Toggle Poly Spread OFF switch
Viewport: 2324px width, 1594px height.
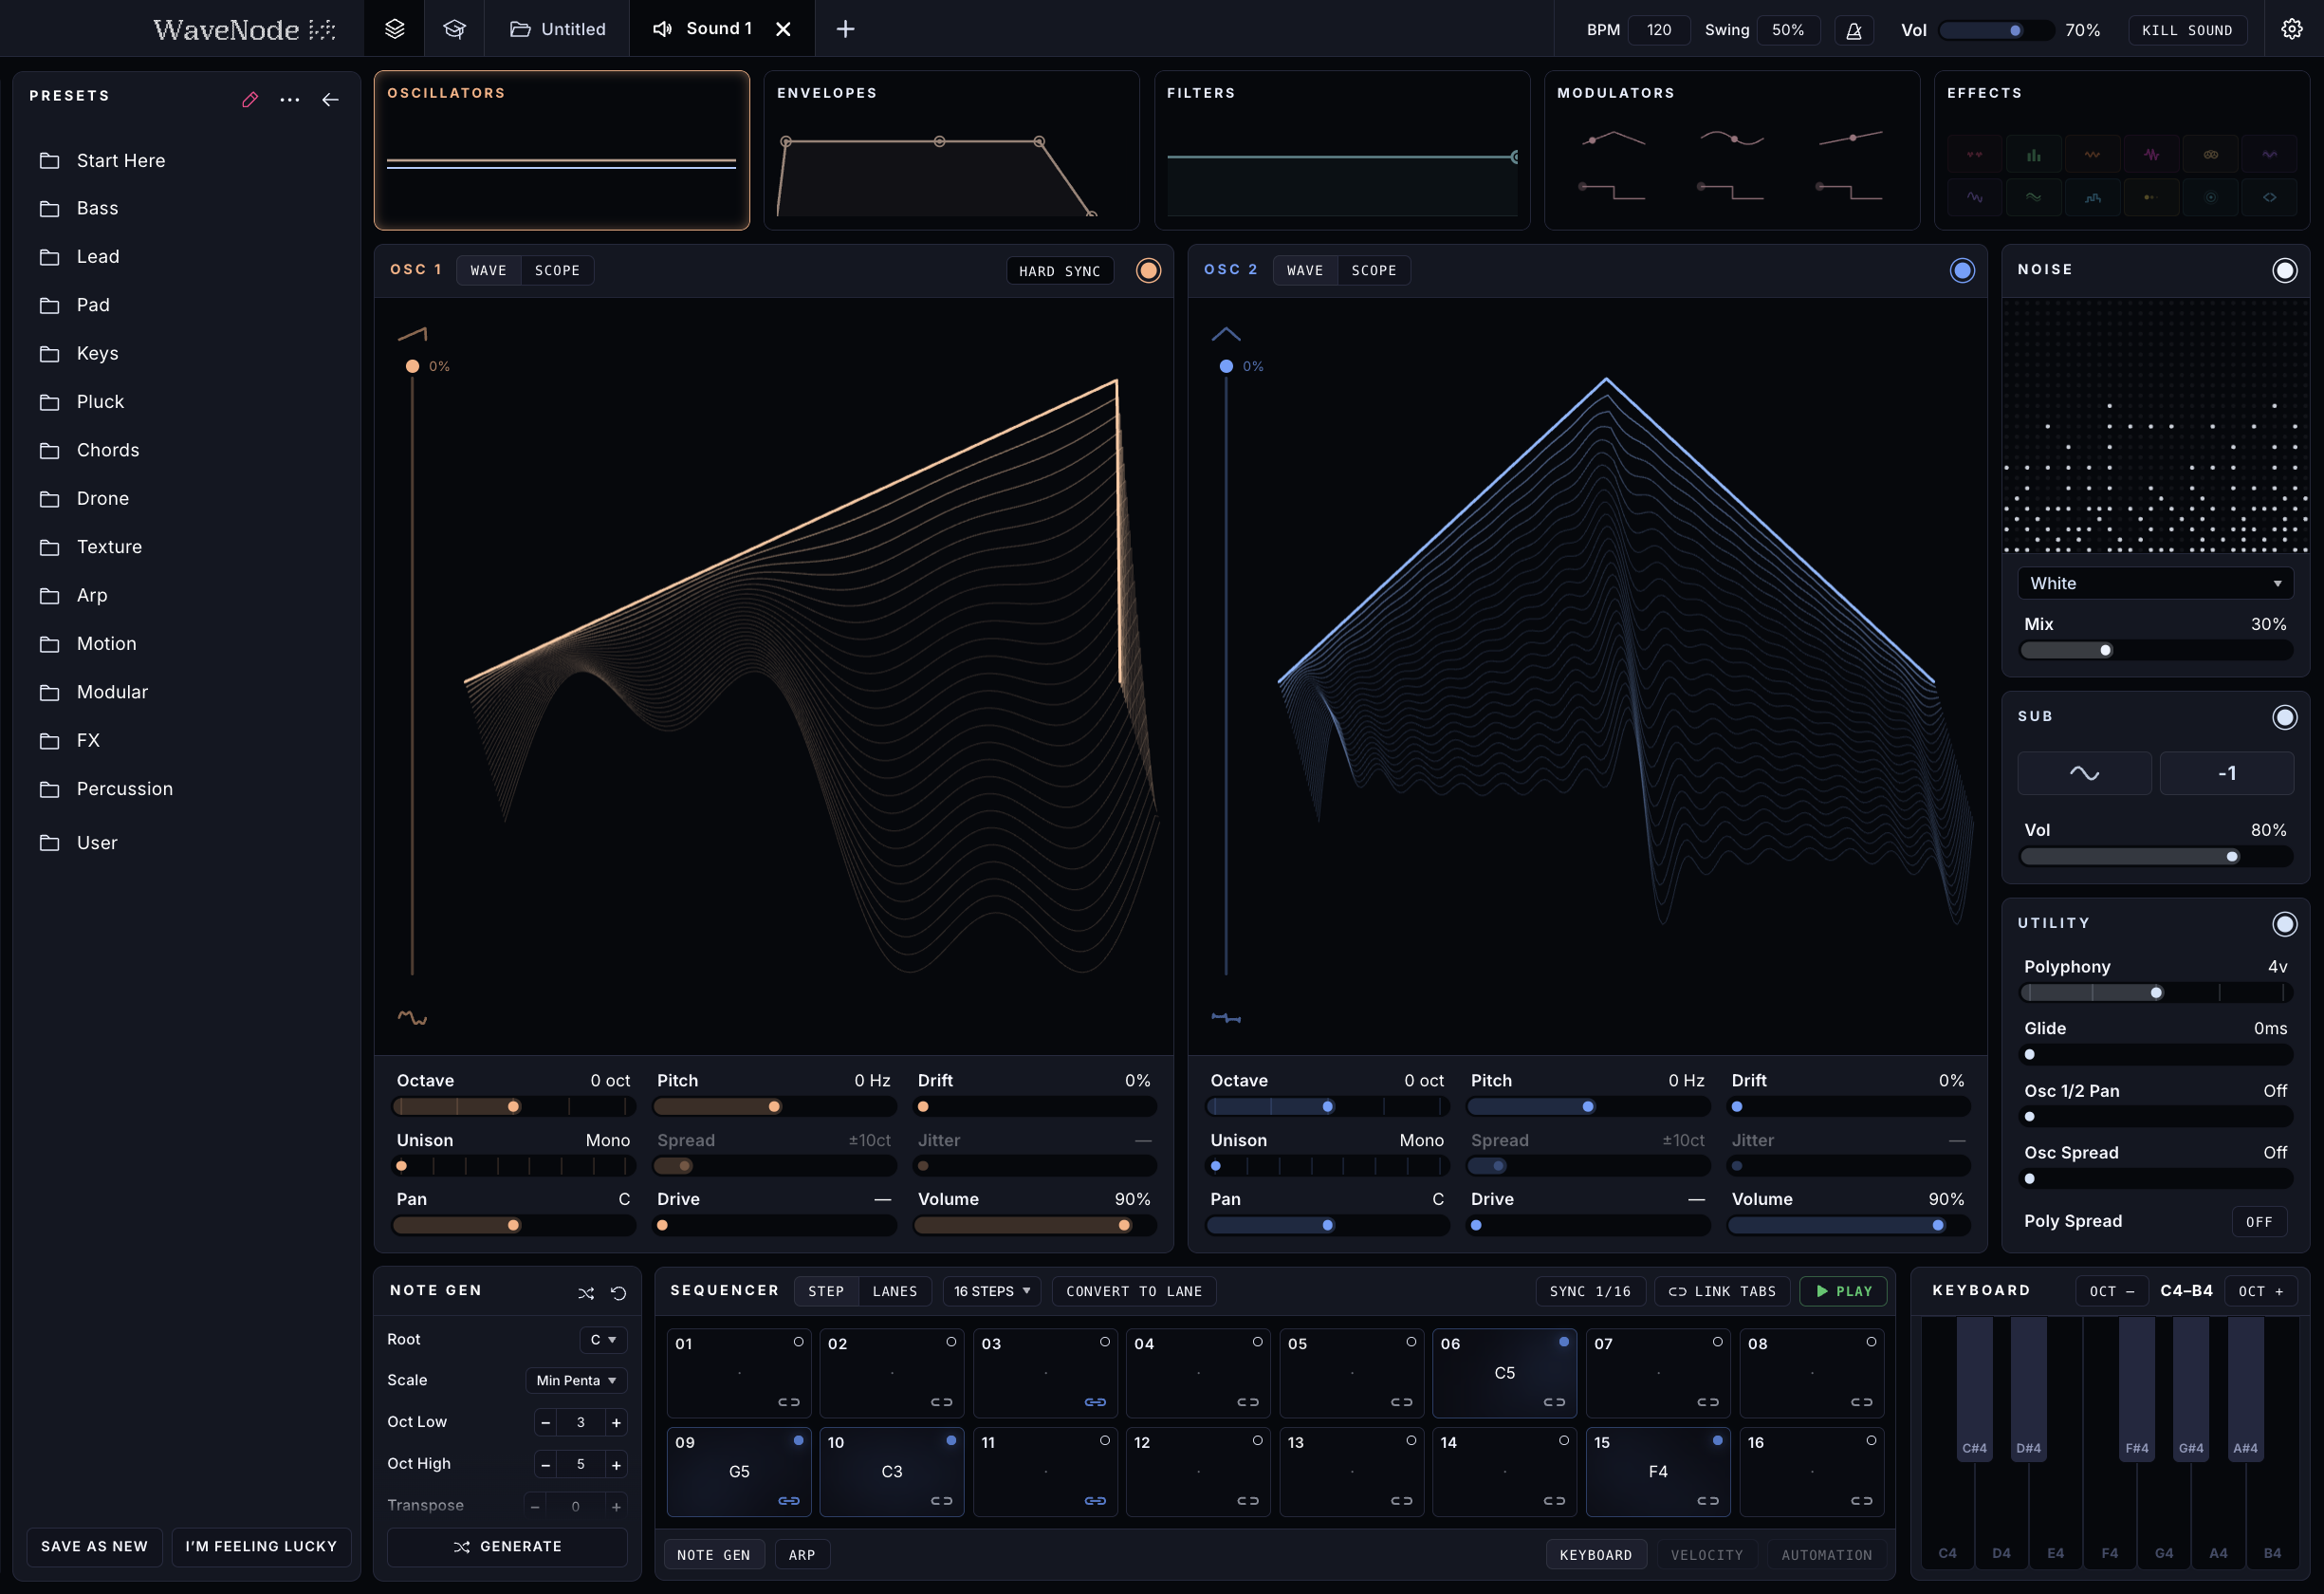point(2258,1222)
